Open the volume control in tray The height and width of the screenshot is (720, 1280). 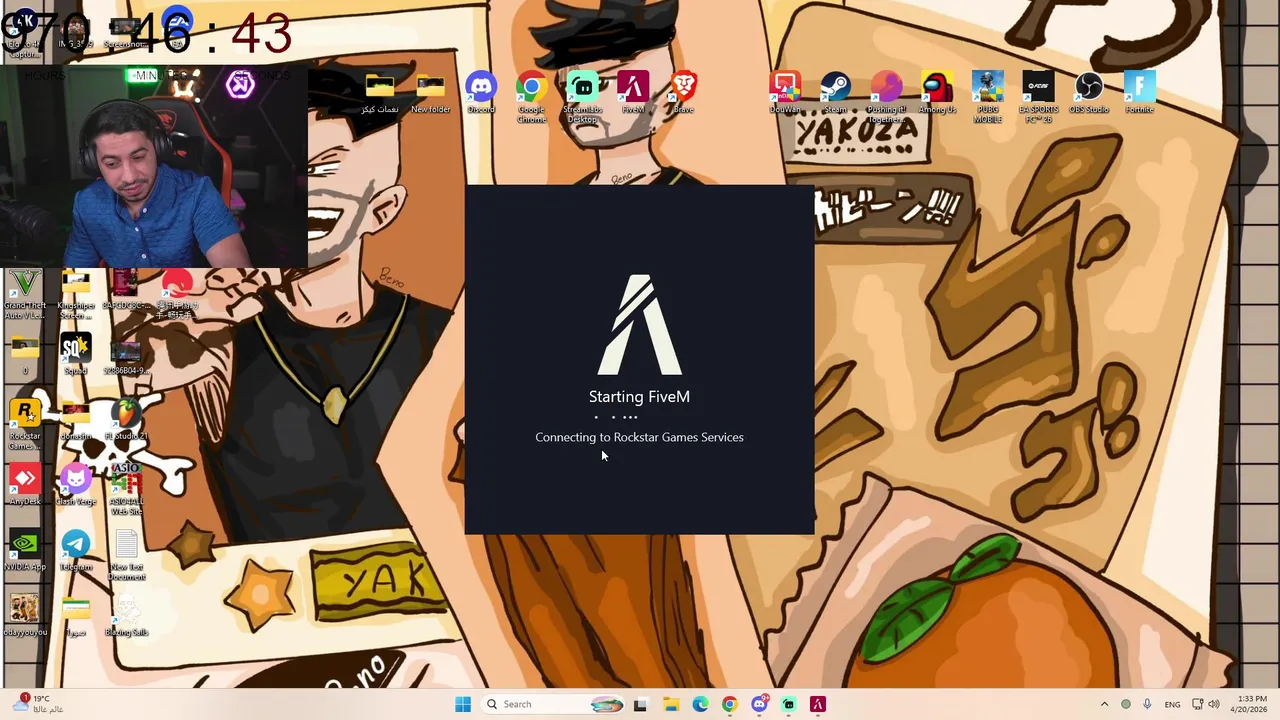pos(1213,704)
